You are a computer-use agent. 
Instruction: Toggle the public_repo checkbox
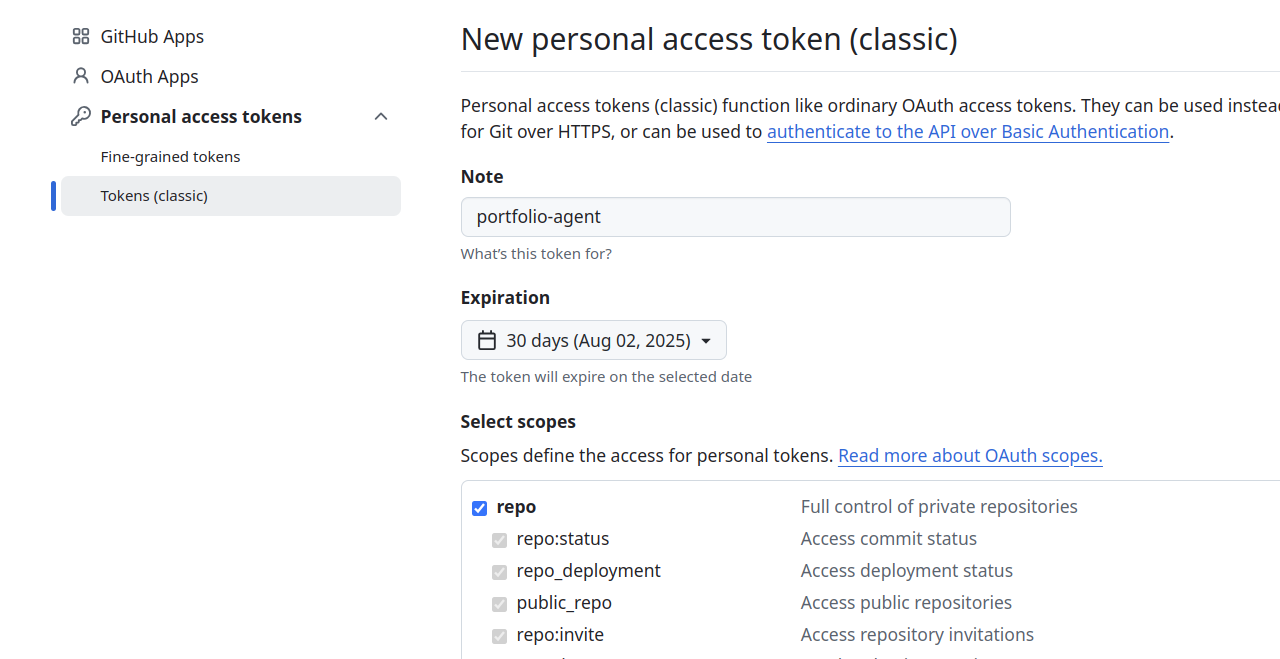[x=500, y=604]
